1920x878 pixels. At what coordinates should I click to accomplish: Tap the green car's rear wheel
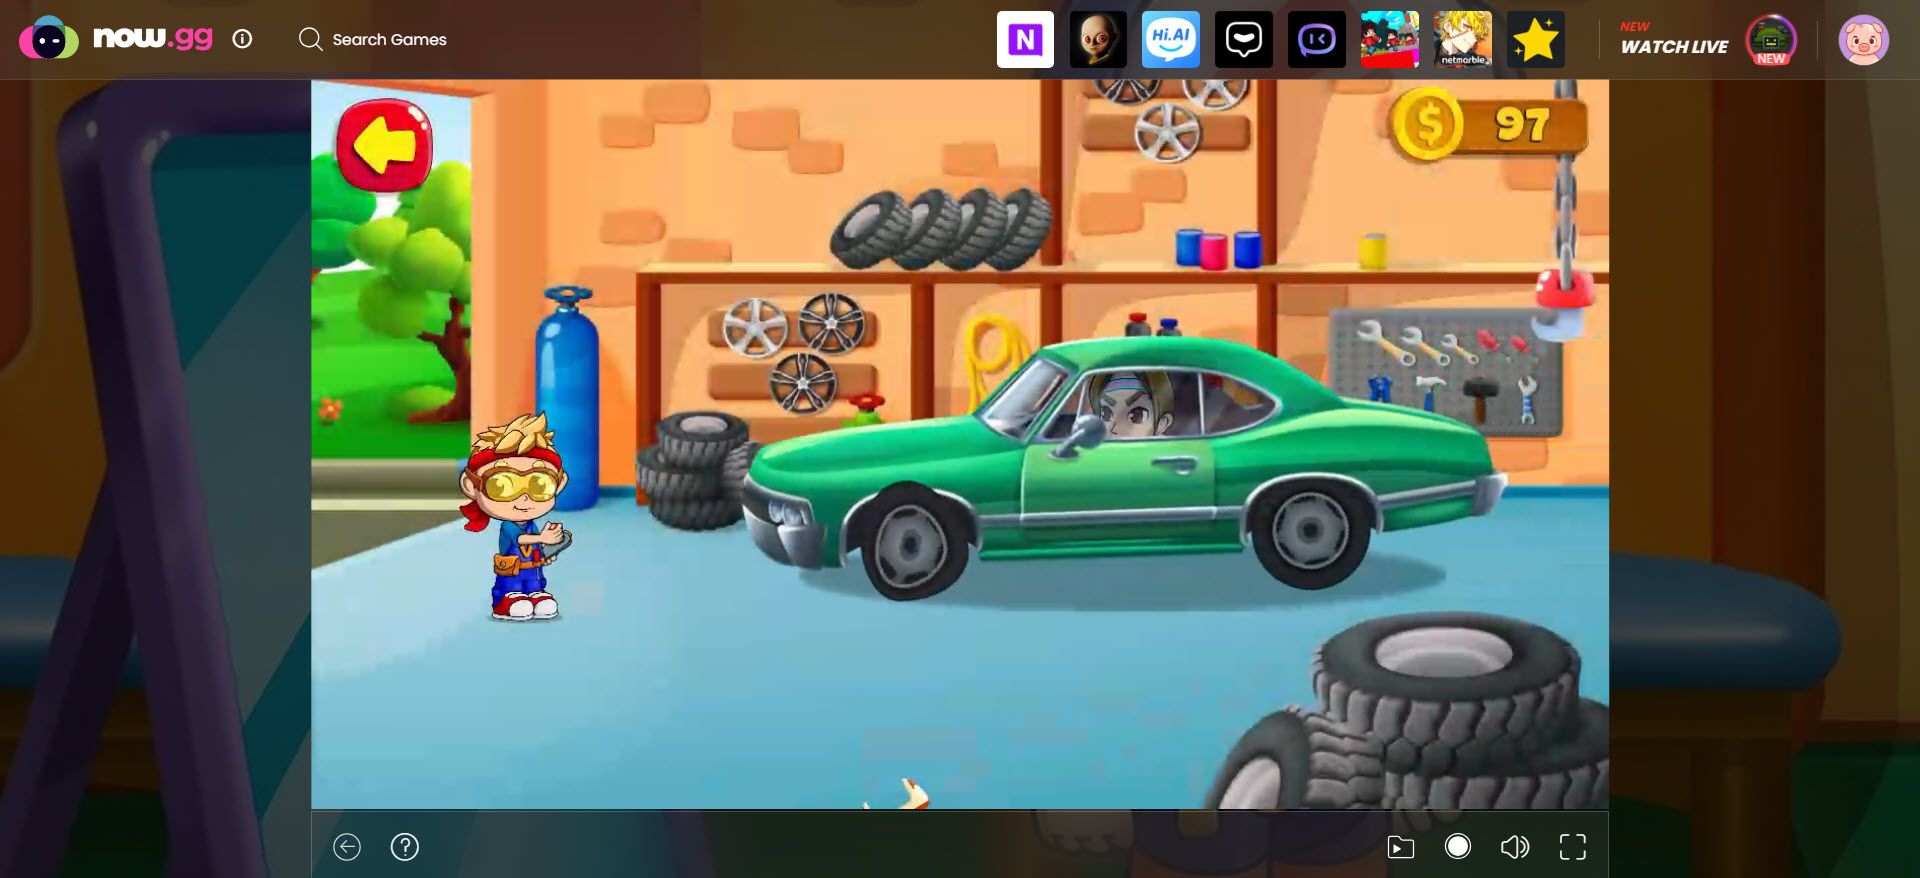pos(1309,531)
